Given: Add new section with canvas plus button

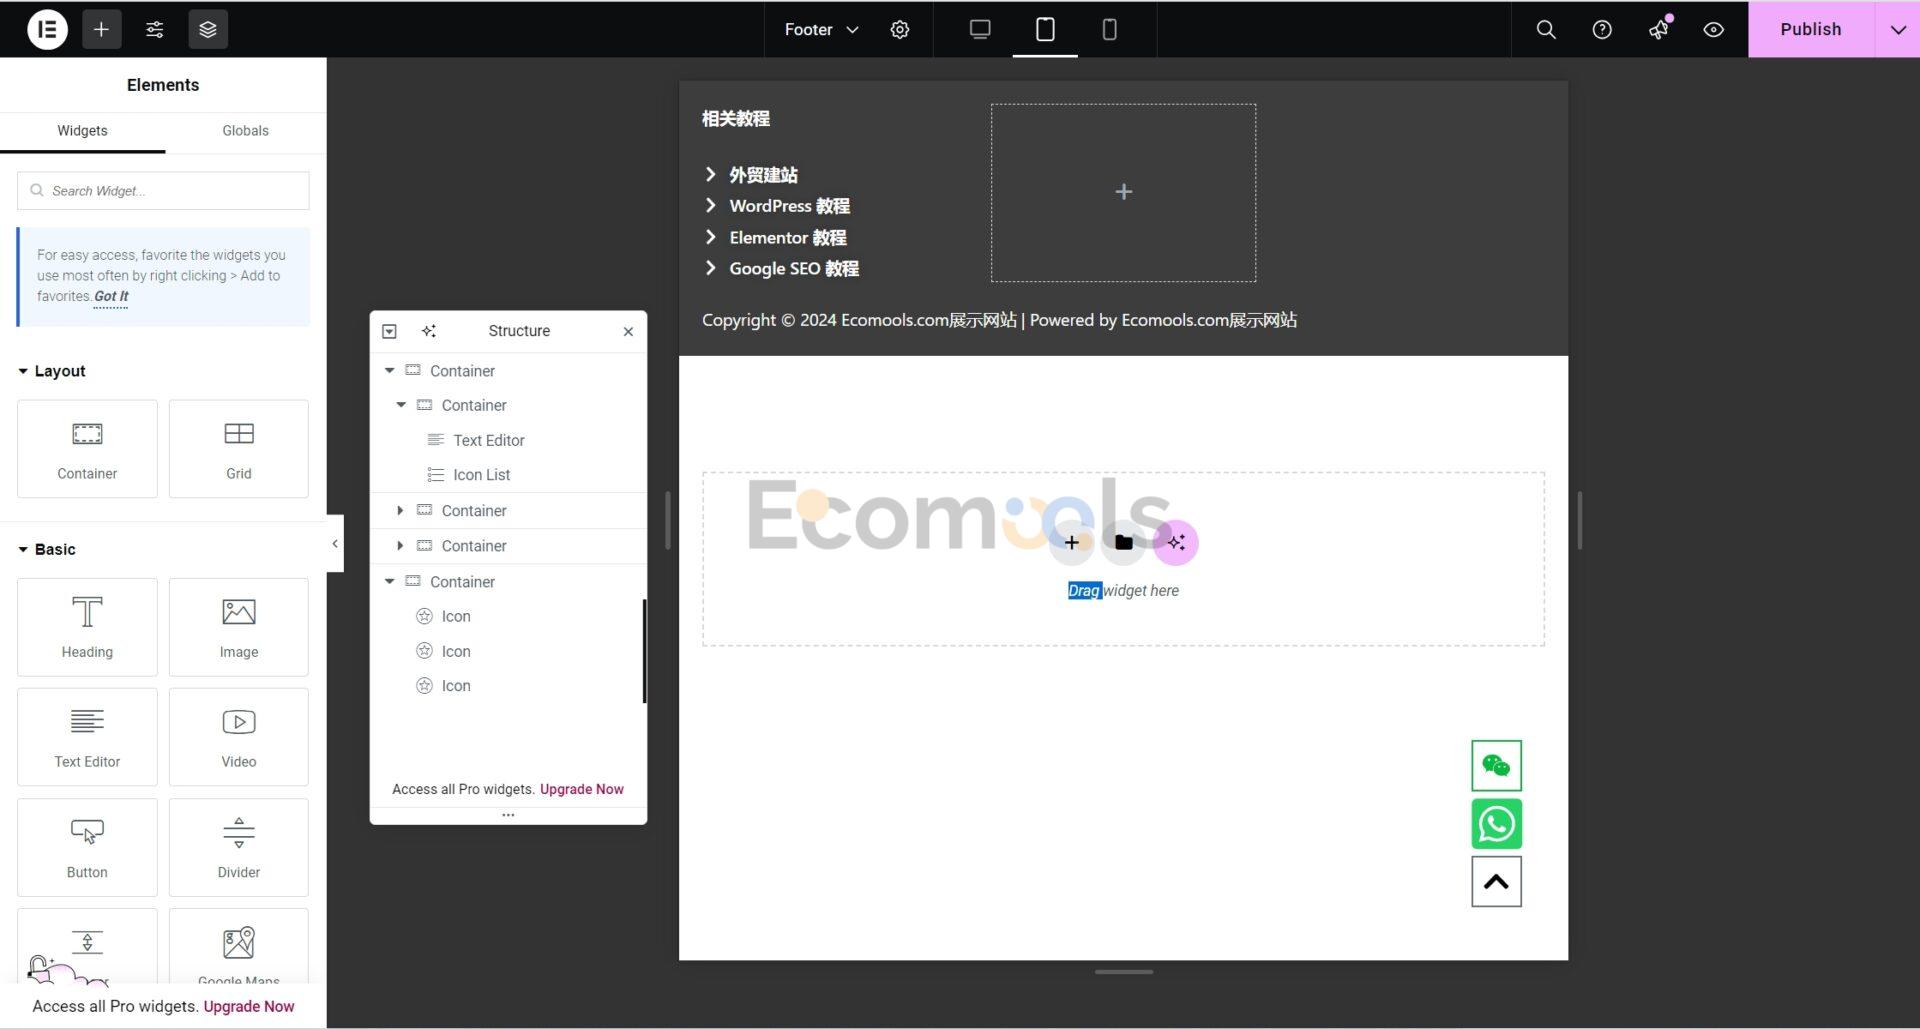Looking at the screenshot, I should click(x=1071, y=542).
